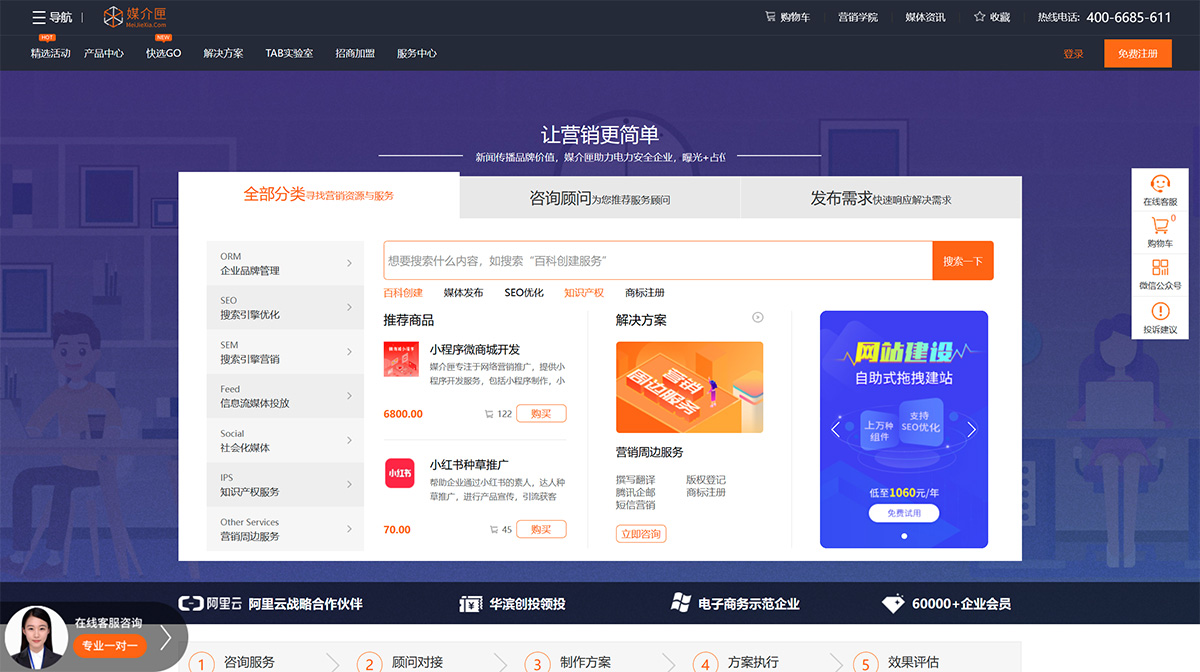Viewport: 1200px width, 672px height.
Task: Select the 收藏 star icon in the top bar
Action: [x=978, y=17]
